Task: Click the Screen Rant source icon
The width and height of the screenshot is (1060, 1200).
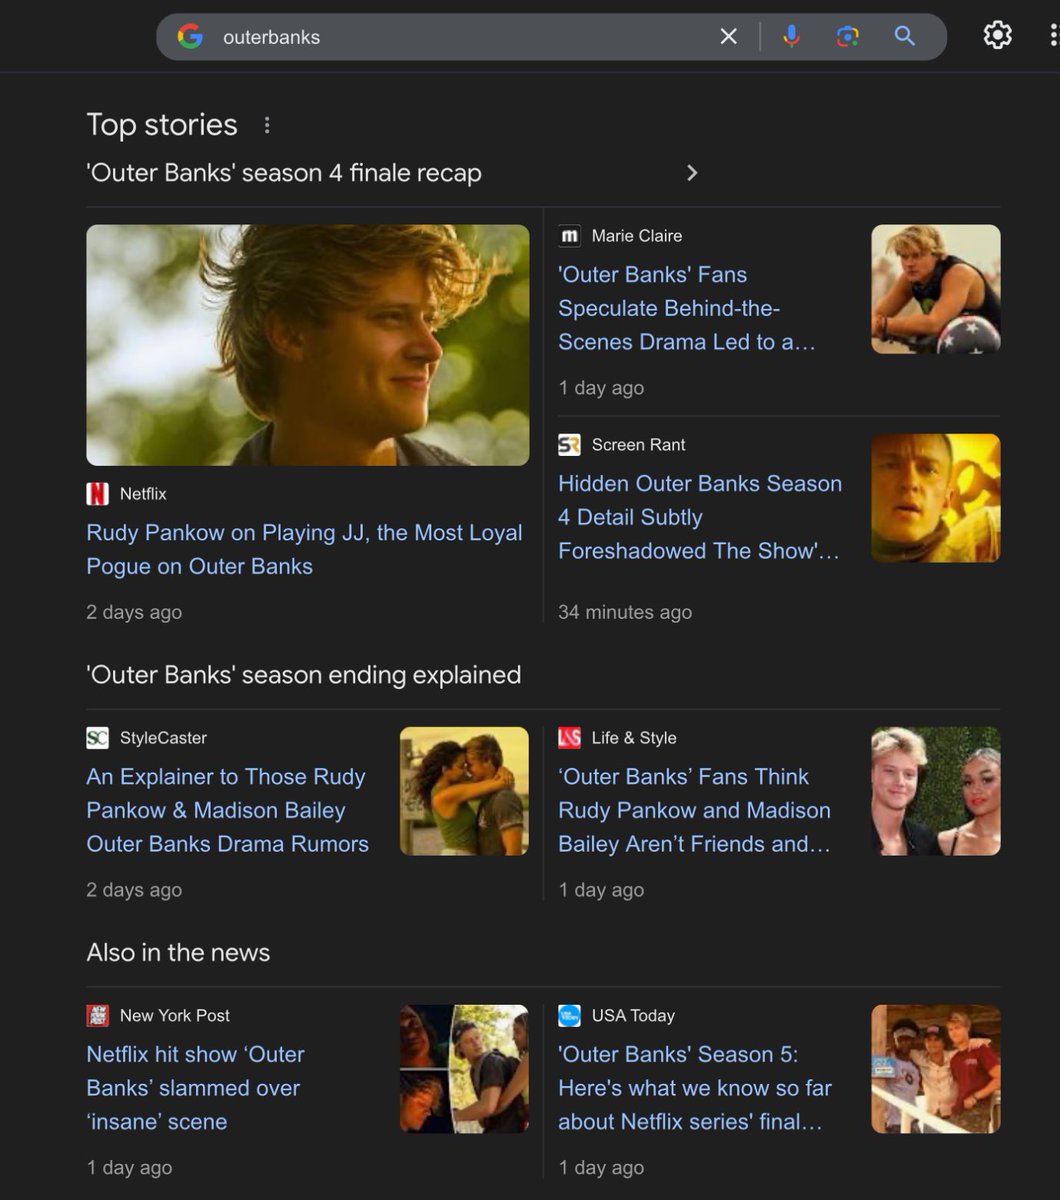Action: (569, 445)
